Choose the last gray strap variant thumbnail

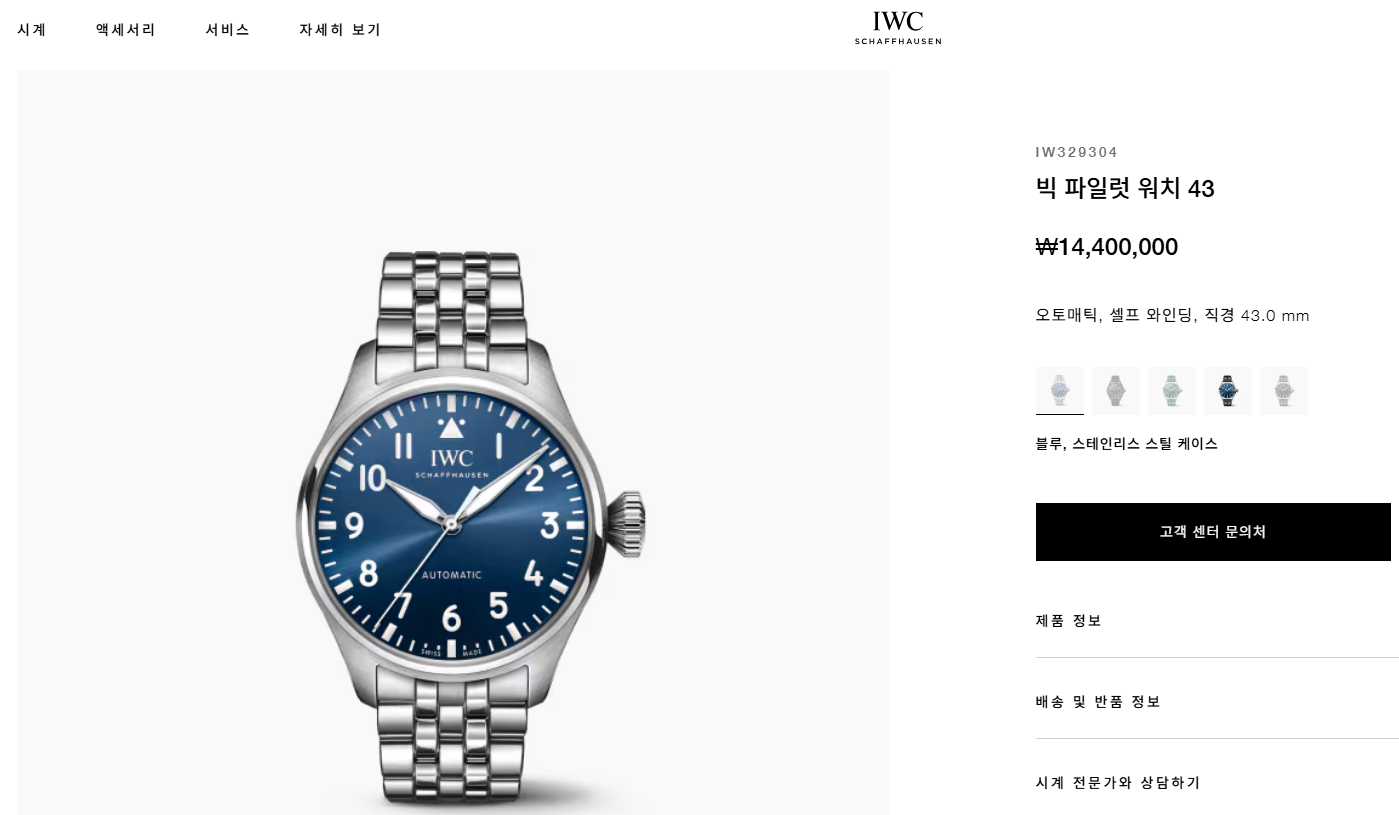click(x=1284, y=390)
